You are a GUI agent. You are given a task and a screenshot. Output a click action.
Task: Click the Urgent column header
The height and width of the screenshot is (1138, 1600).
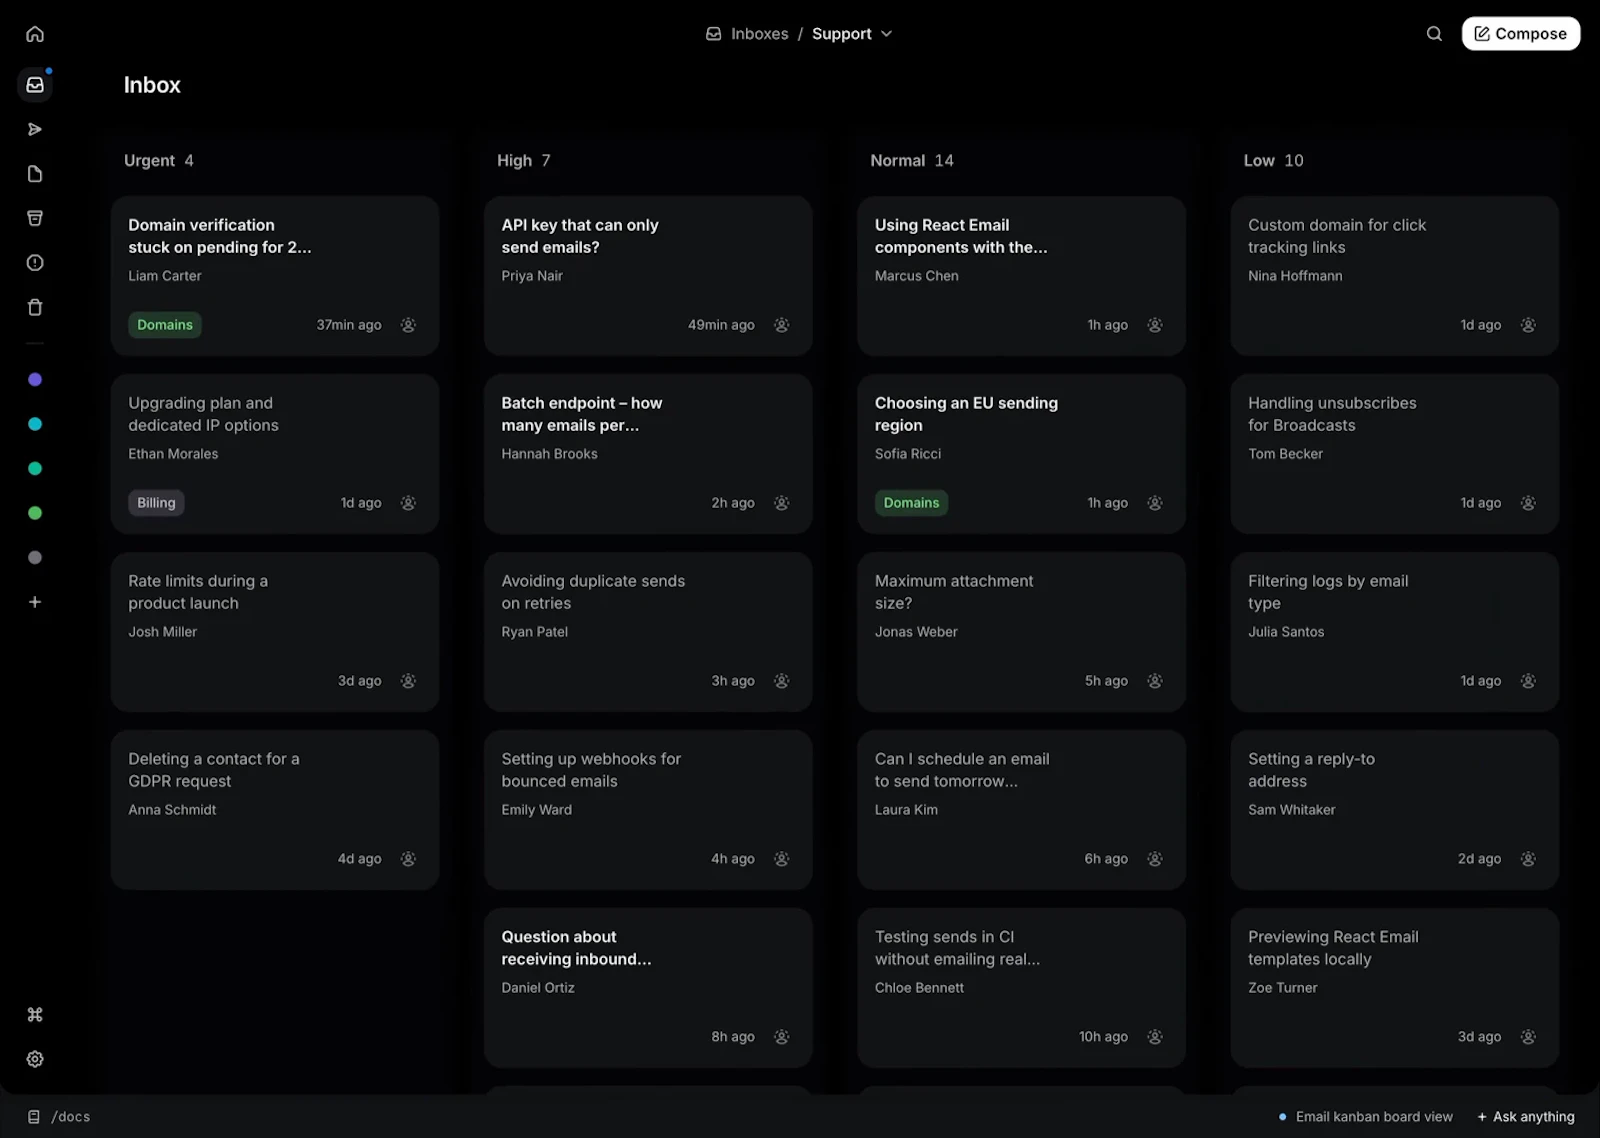pyautogui.click(x=159, y=161)
